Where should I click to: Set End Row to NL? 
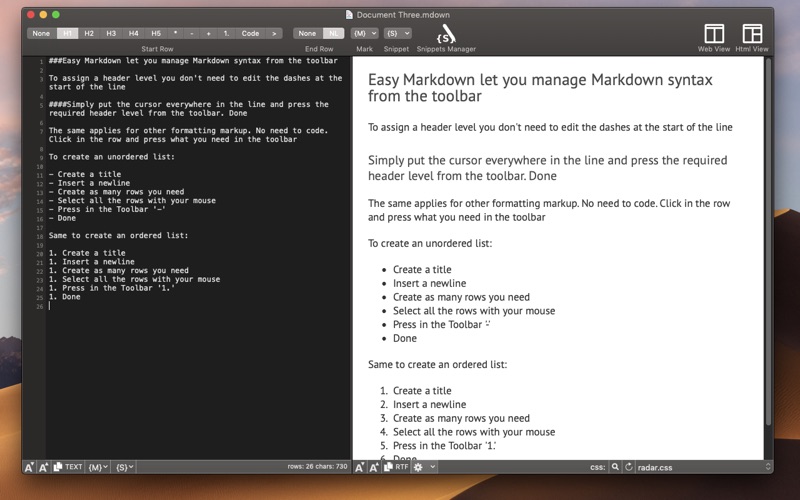tap(334, 33)
